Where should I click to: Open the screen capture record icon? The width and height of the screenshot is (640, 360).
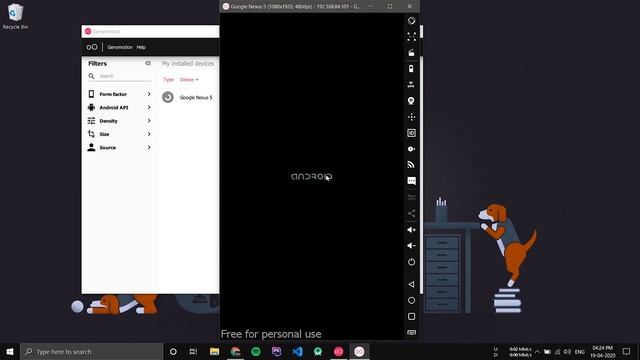(411, 149)
